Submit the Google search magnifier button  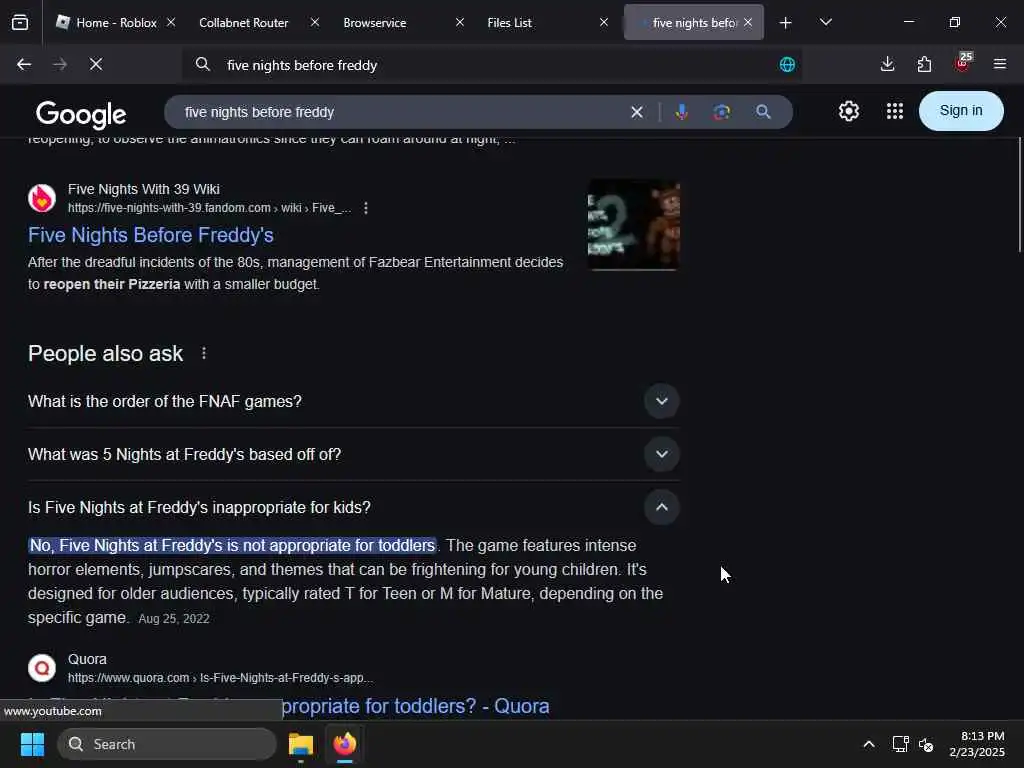tap(763, 112)
